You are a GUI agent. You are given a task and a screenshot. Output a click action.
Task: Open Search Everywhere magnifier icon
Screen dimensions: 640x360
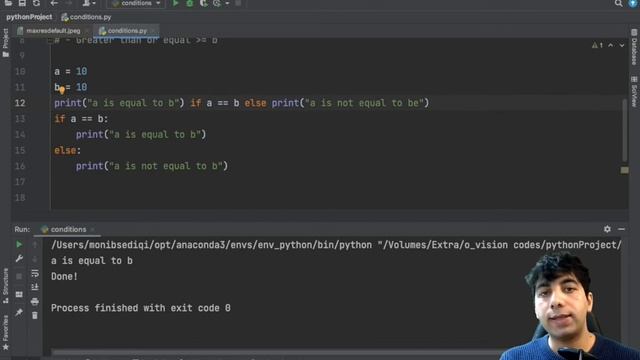point(618,3)
